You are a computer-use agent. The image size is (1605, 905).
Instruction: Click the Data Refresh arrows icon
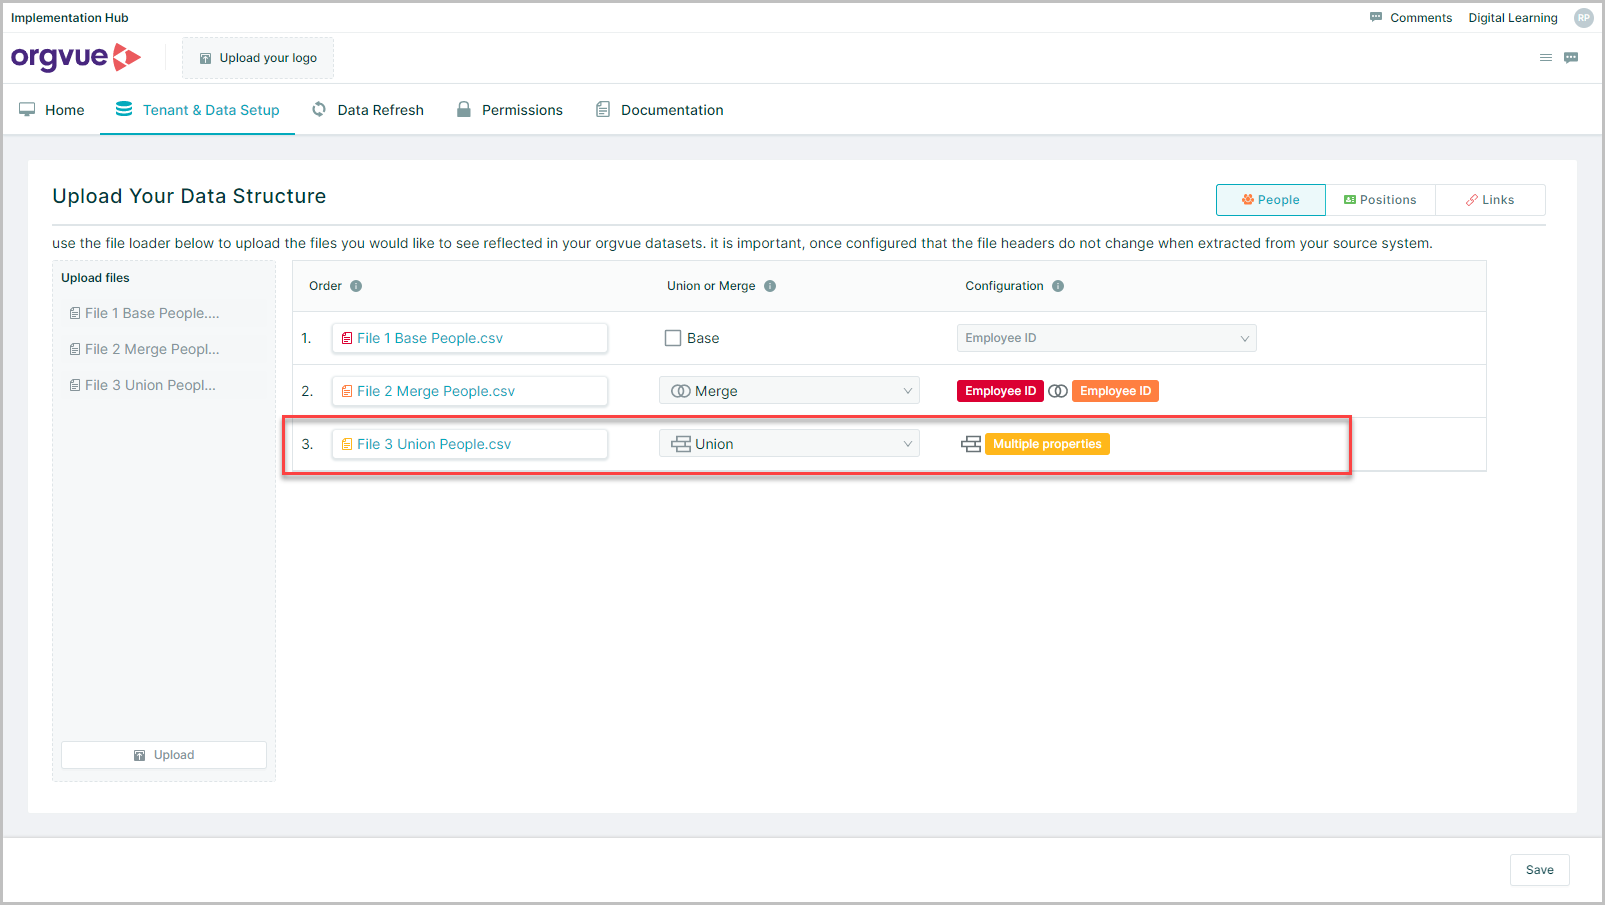click(x=319, y=109)
